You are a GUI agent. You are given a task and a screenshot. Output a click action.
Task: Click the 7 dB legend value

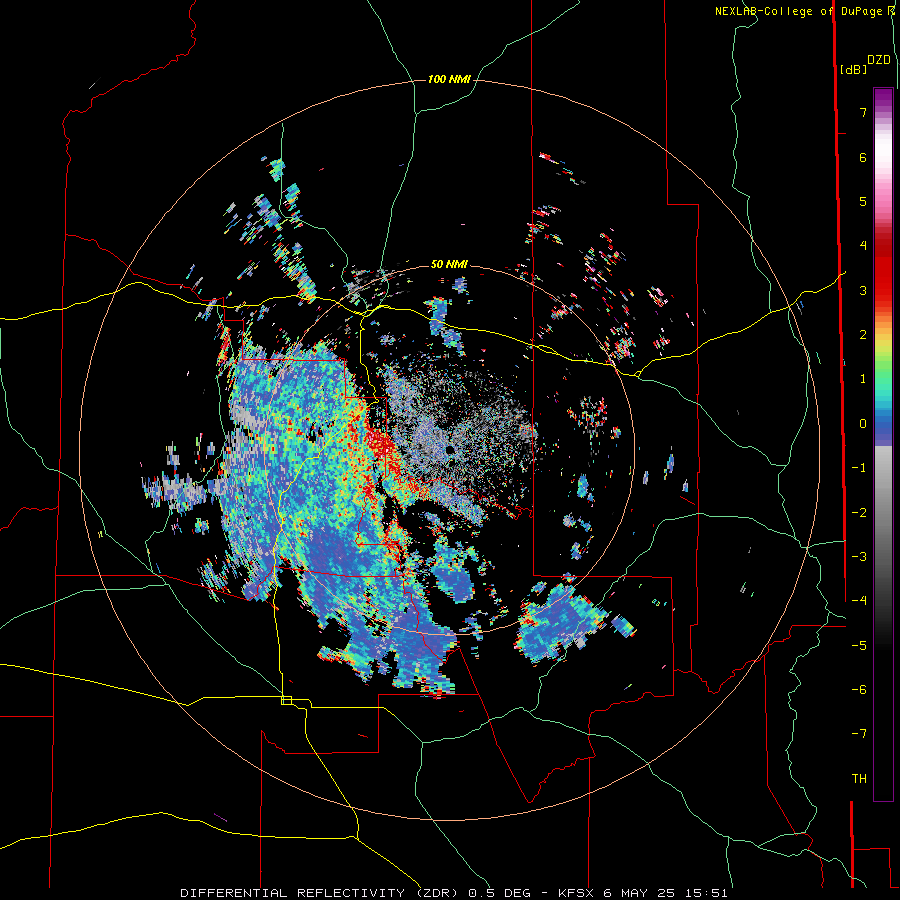pyautogui.click(x=863, y=112)
